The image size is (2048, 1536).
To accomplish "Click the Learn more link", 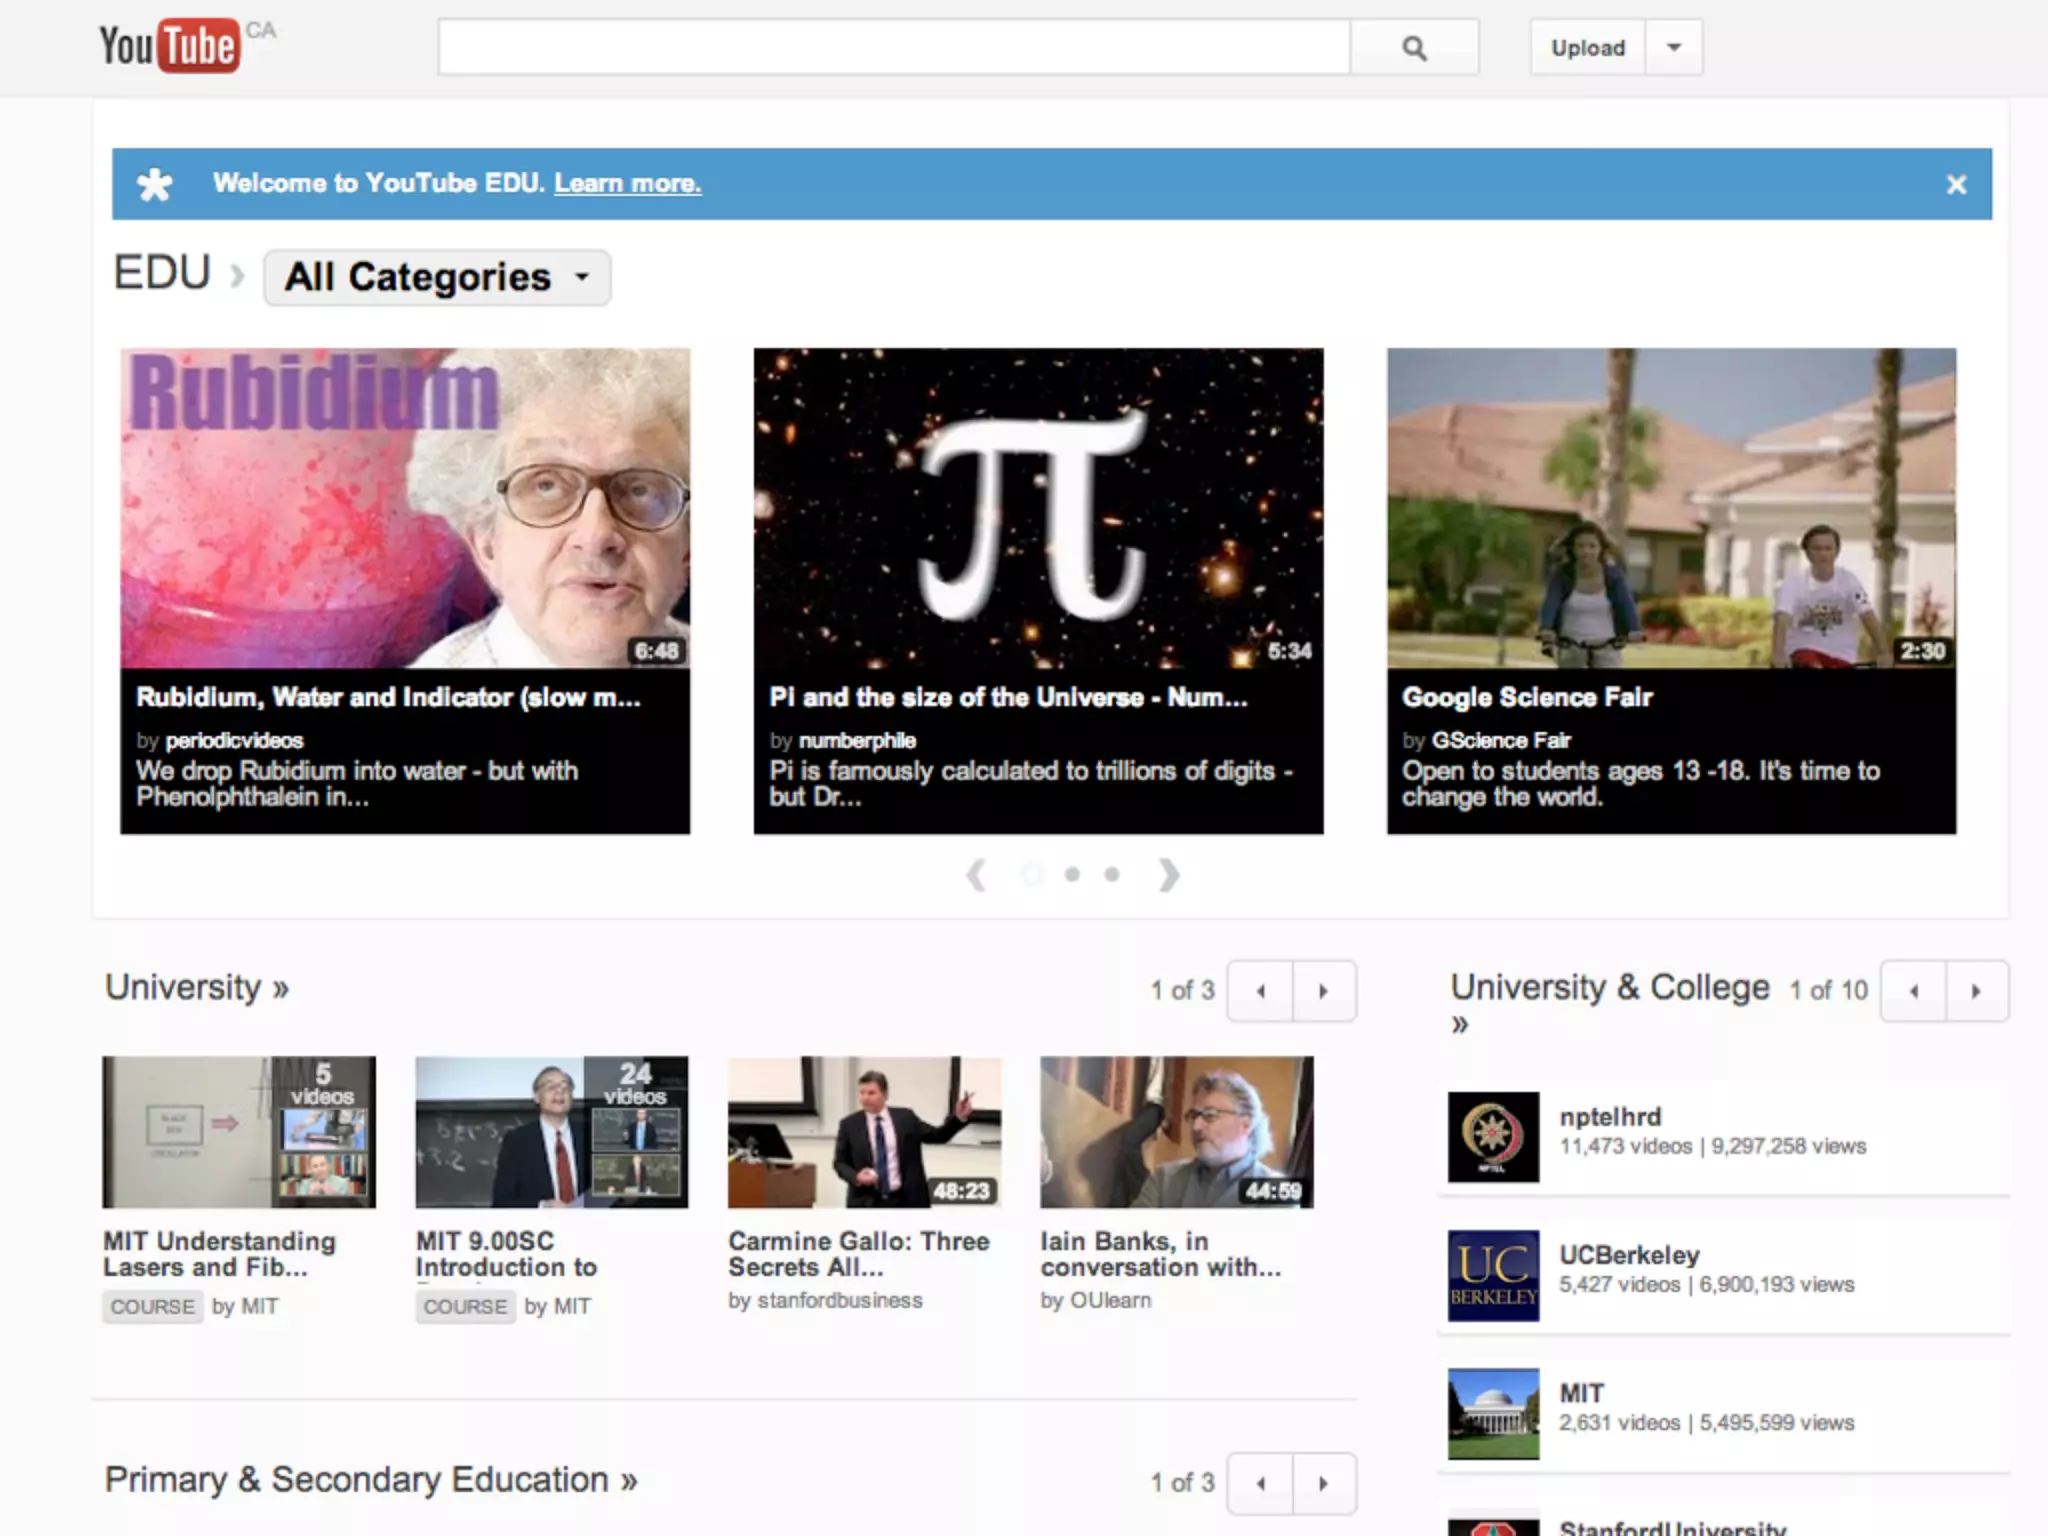I will click(x=627, y=184).
